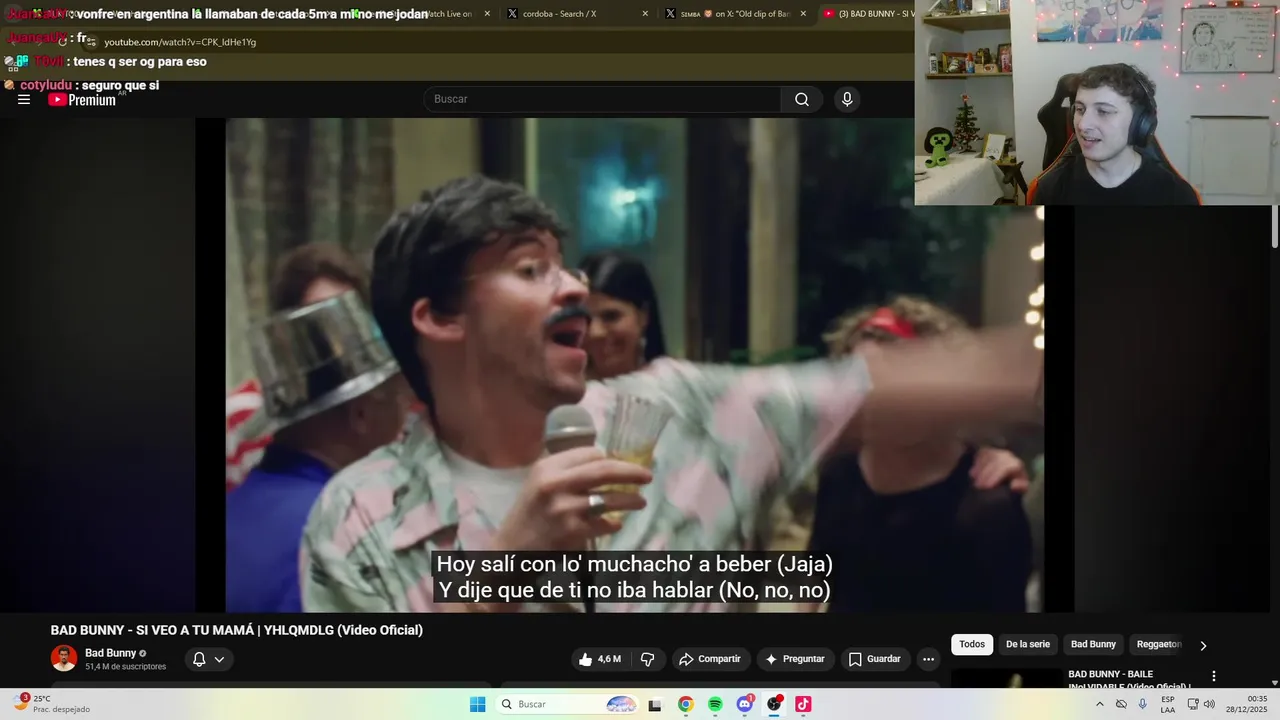Open the volume speaker tray icon
Viewport: 1280px width, 720px height.
coord(1209,704)
